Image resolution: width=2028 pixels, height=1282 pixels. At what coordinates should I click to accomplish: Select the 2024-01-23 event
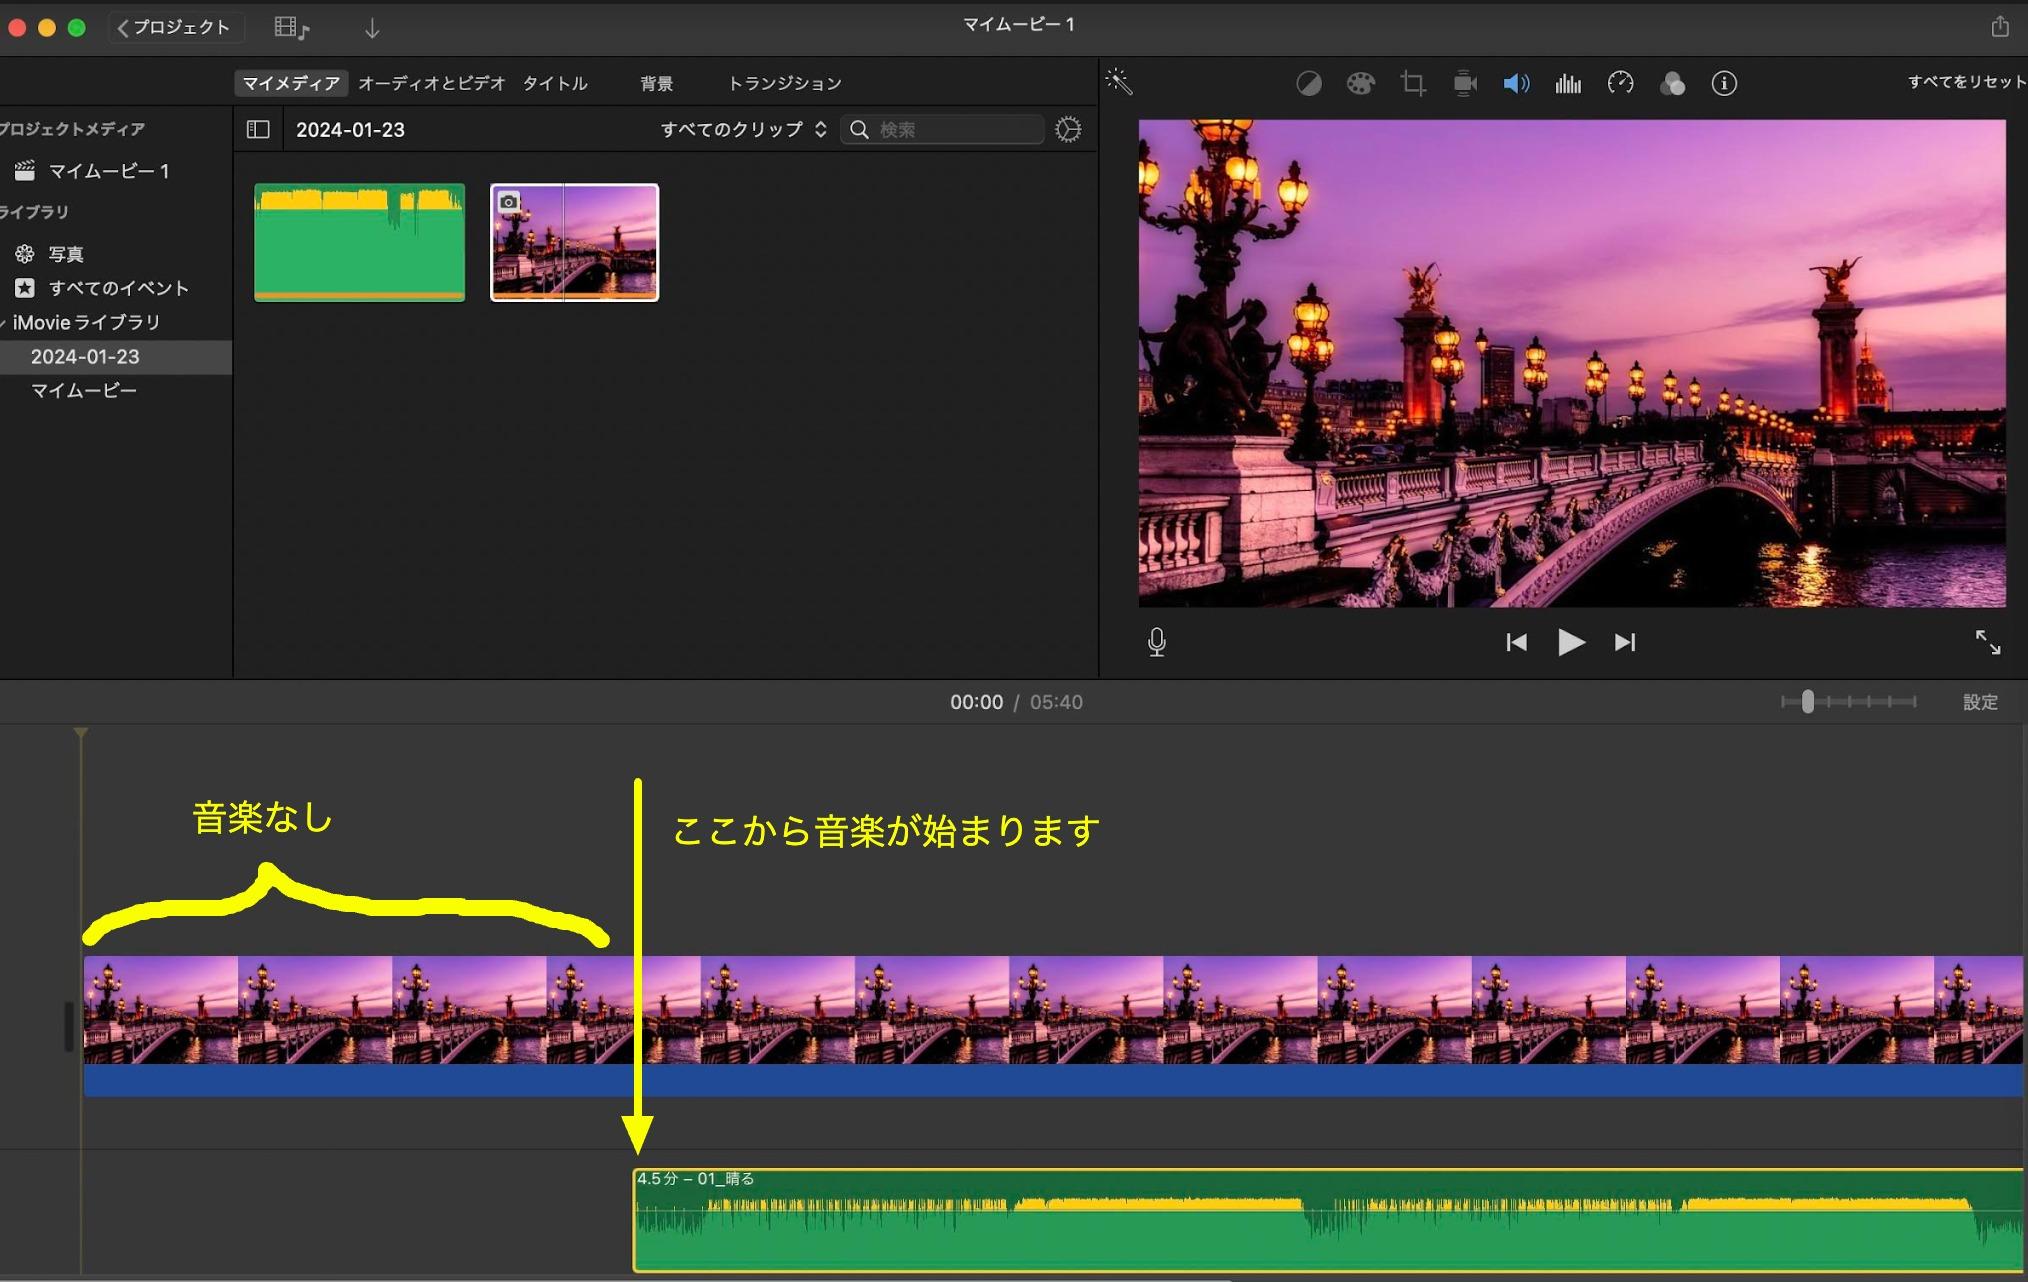click(85, 357)
